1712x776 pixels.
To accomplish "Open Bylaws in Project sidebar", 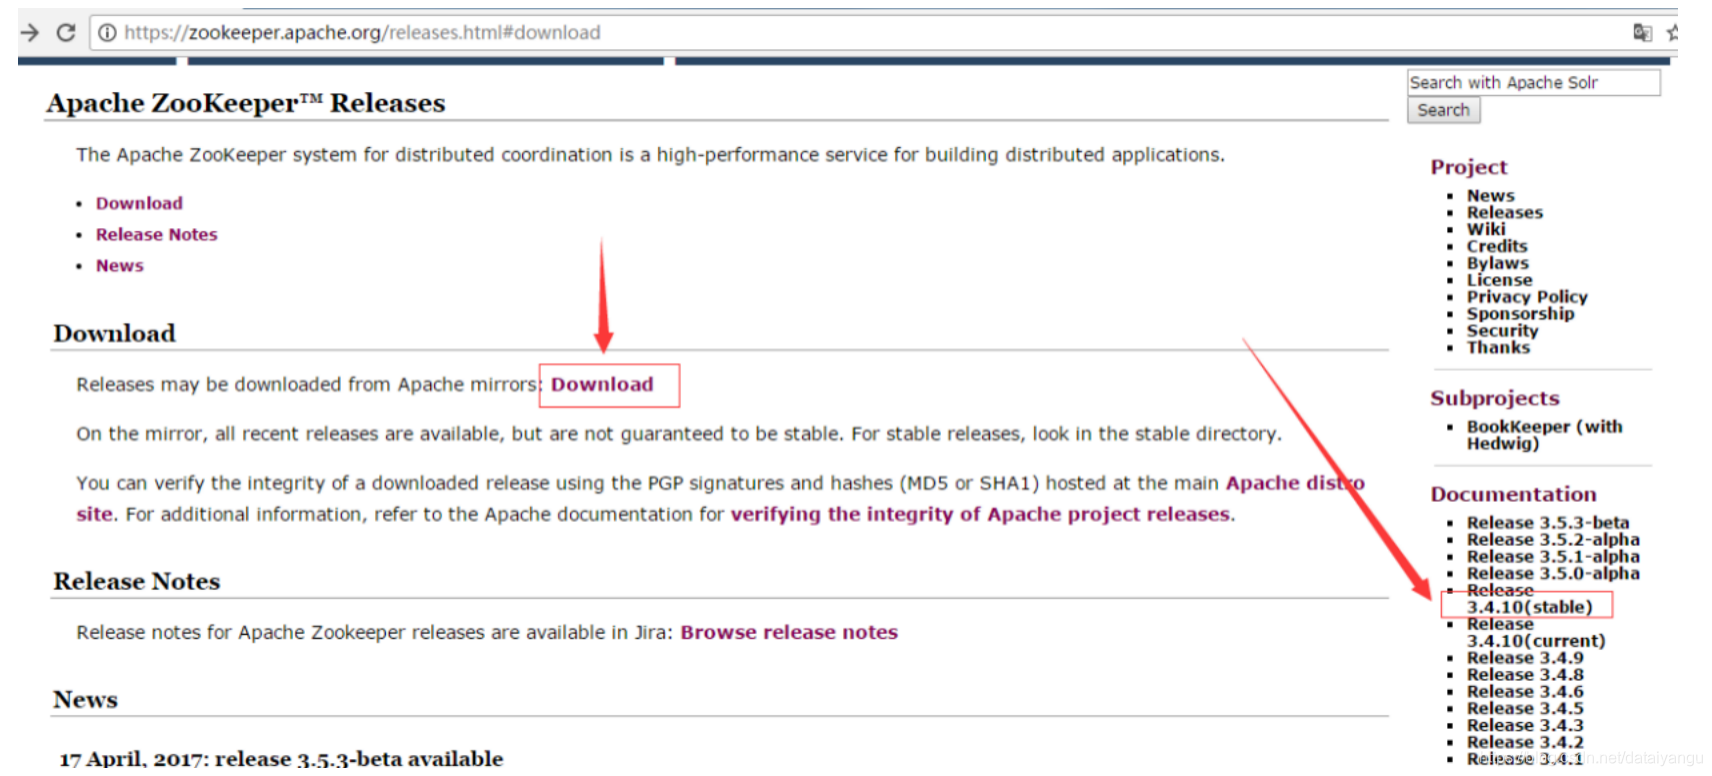I will [1497, 264].
